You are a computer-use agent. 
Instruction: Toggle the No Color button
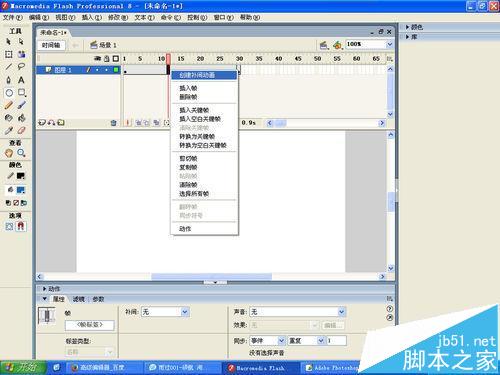coord(16,203)
